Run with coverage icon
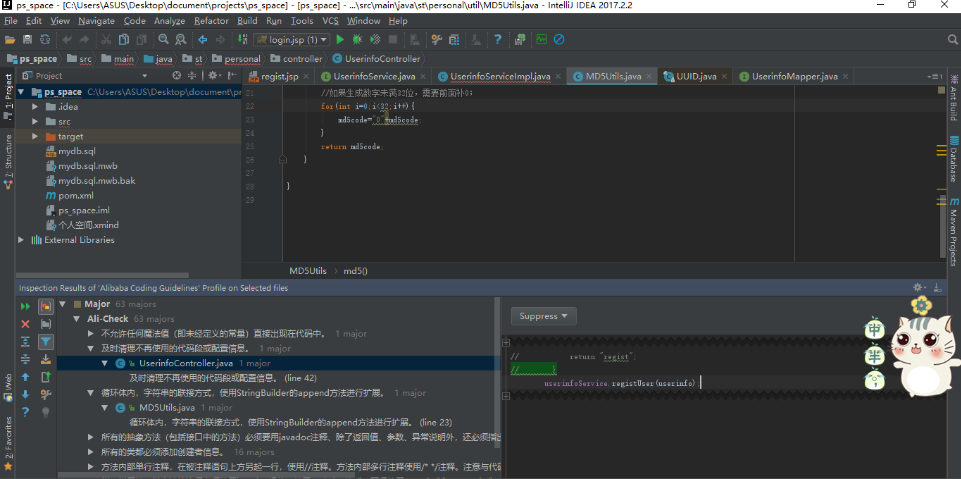This screenshot has height=479, width=961. click(x=375, y=39)
